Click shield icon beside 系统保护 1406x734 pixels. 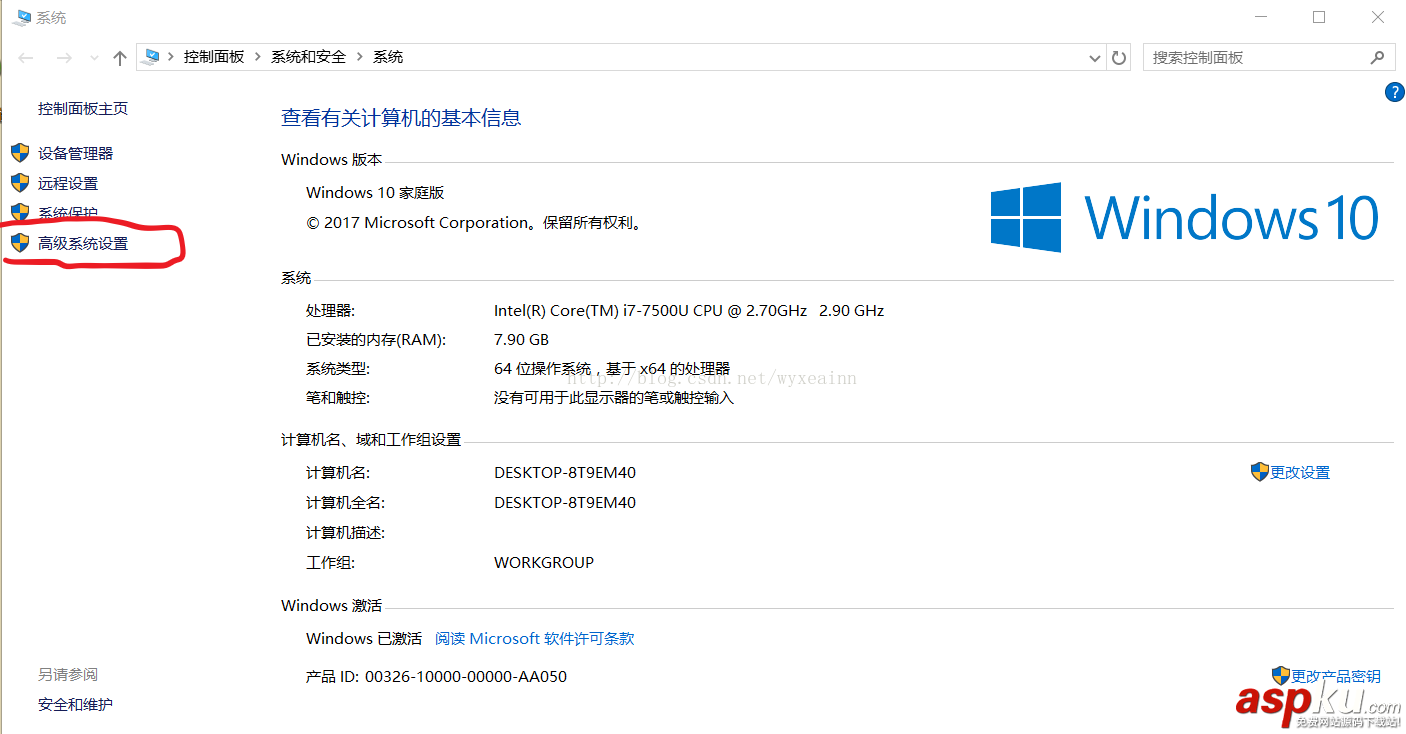20,213
